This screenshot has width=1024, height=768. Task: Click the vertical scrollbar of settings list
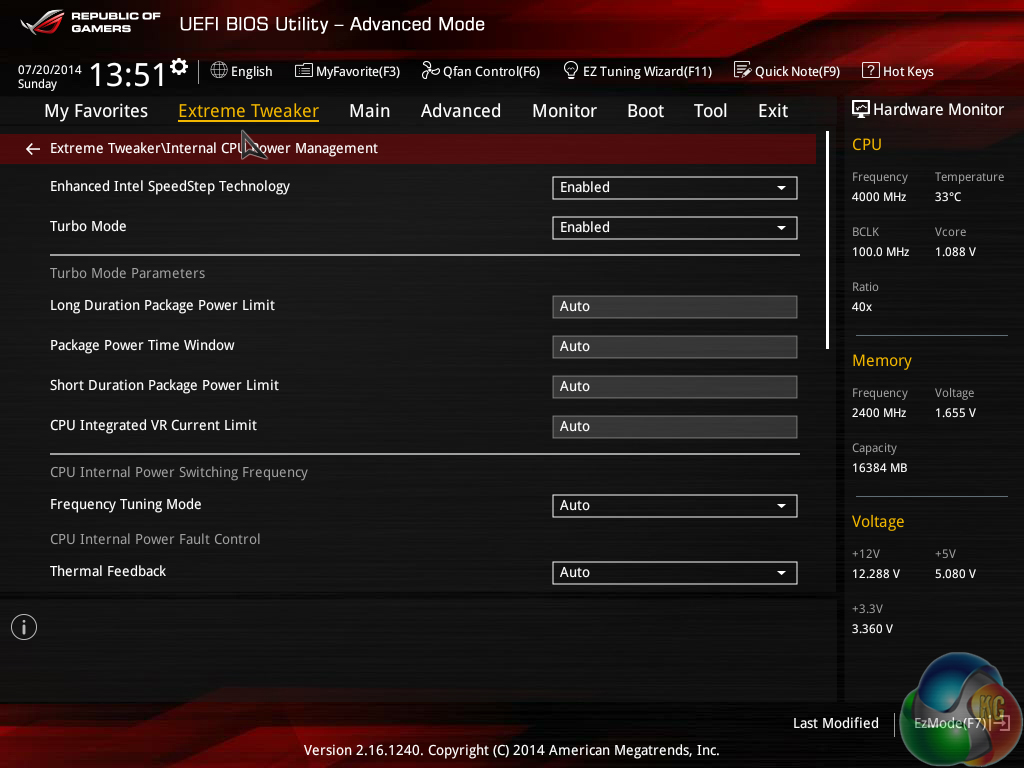click(x=827, y=240)
